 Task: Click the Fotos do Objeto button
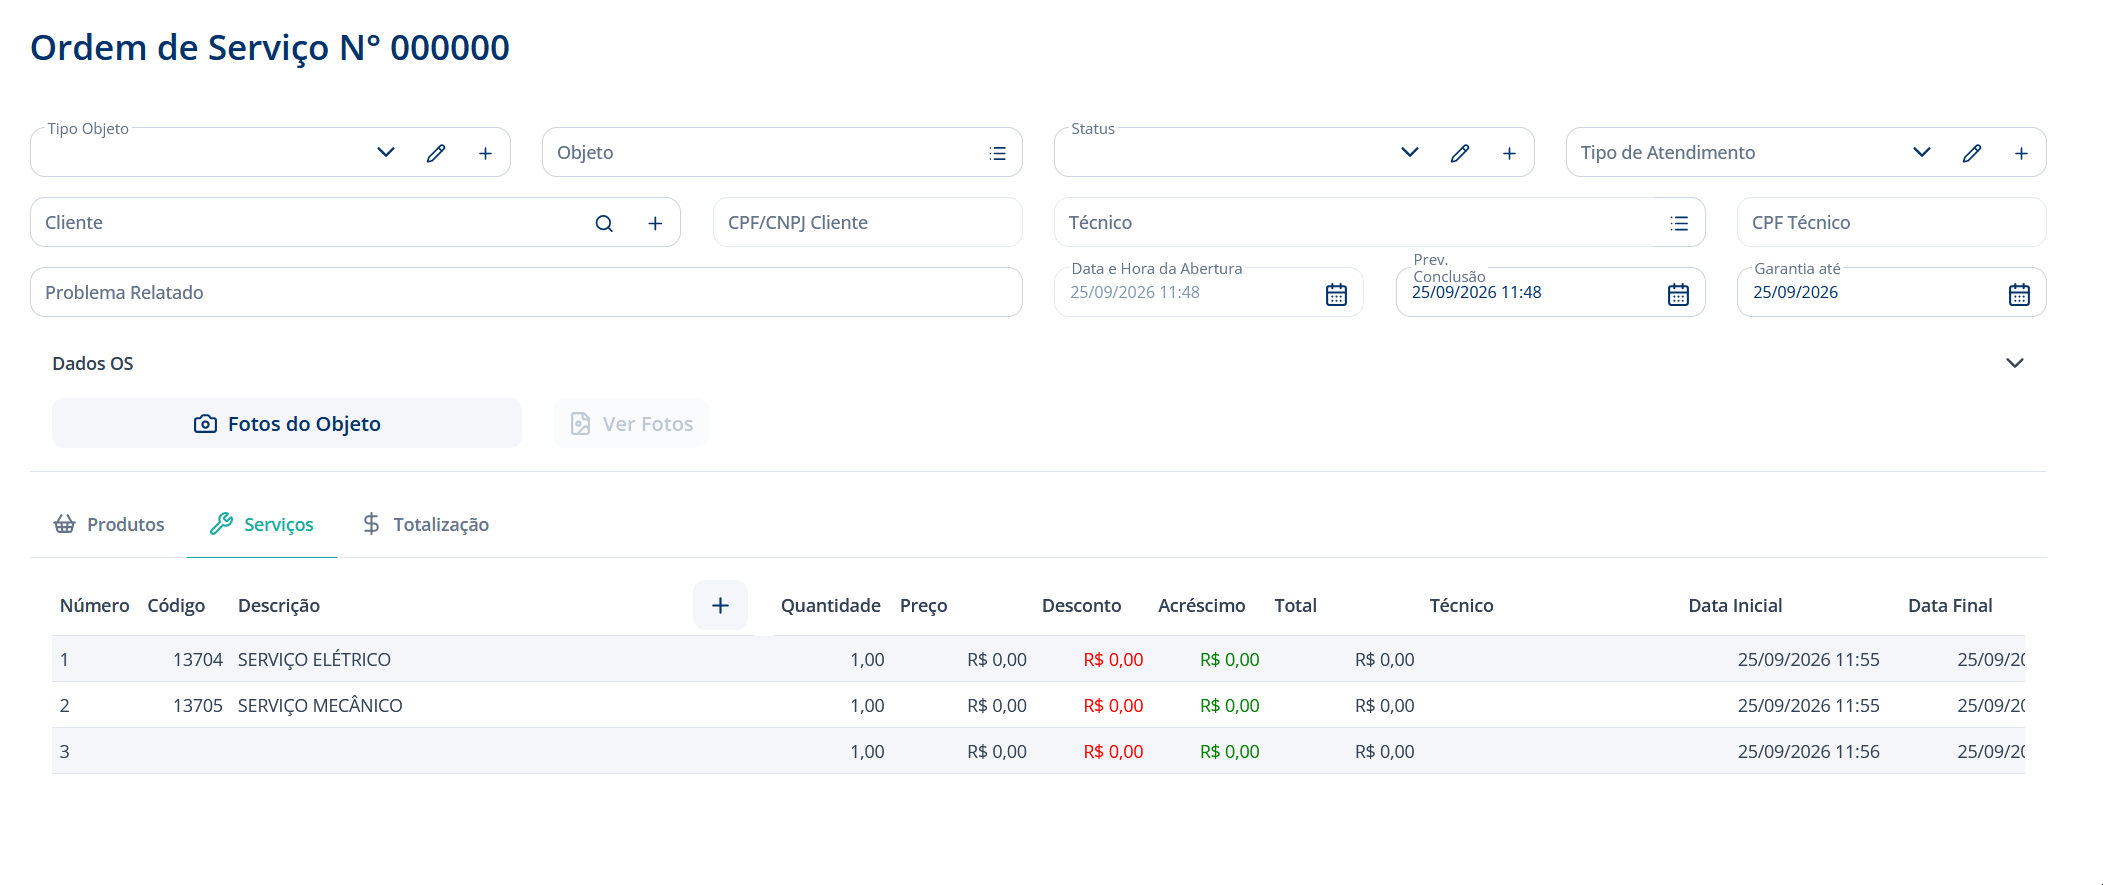coord(287,423)
